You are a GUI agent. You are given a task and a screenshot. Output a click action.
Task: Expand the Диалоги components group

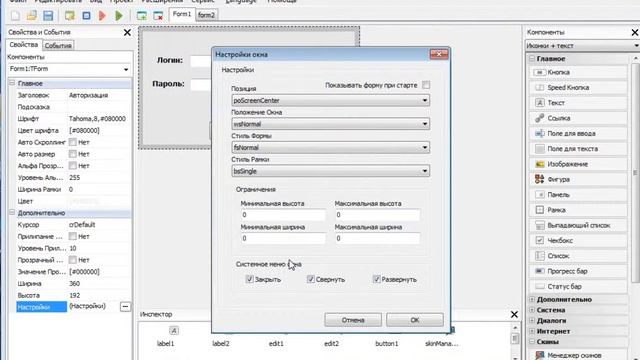point(532,320)
